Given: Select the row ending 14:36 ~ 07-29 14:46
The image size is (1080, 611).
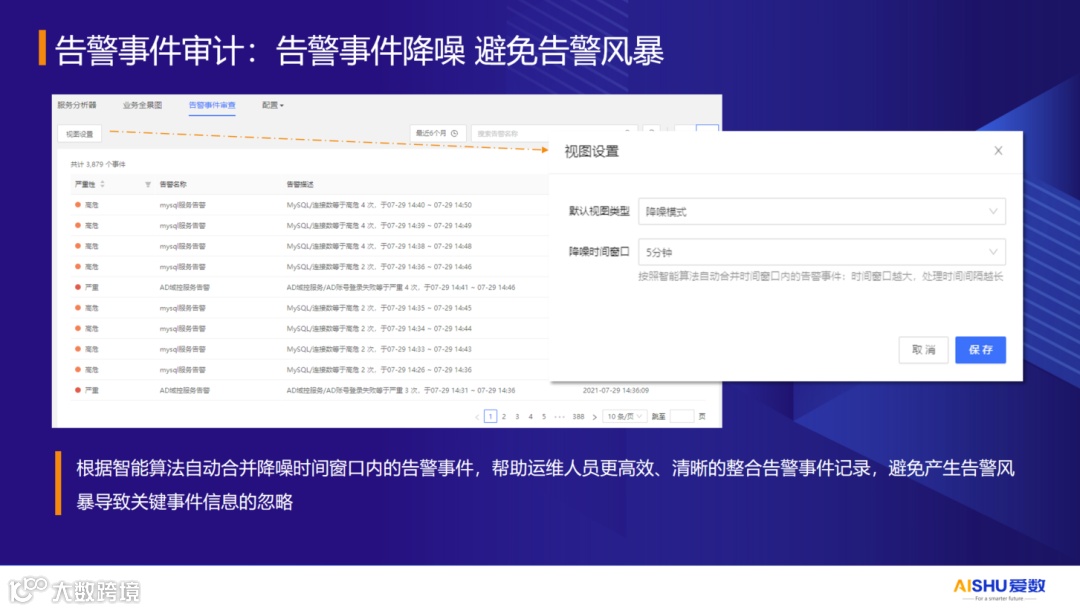Looking at the screenshot, I should 310,267.
